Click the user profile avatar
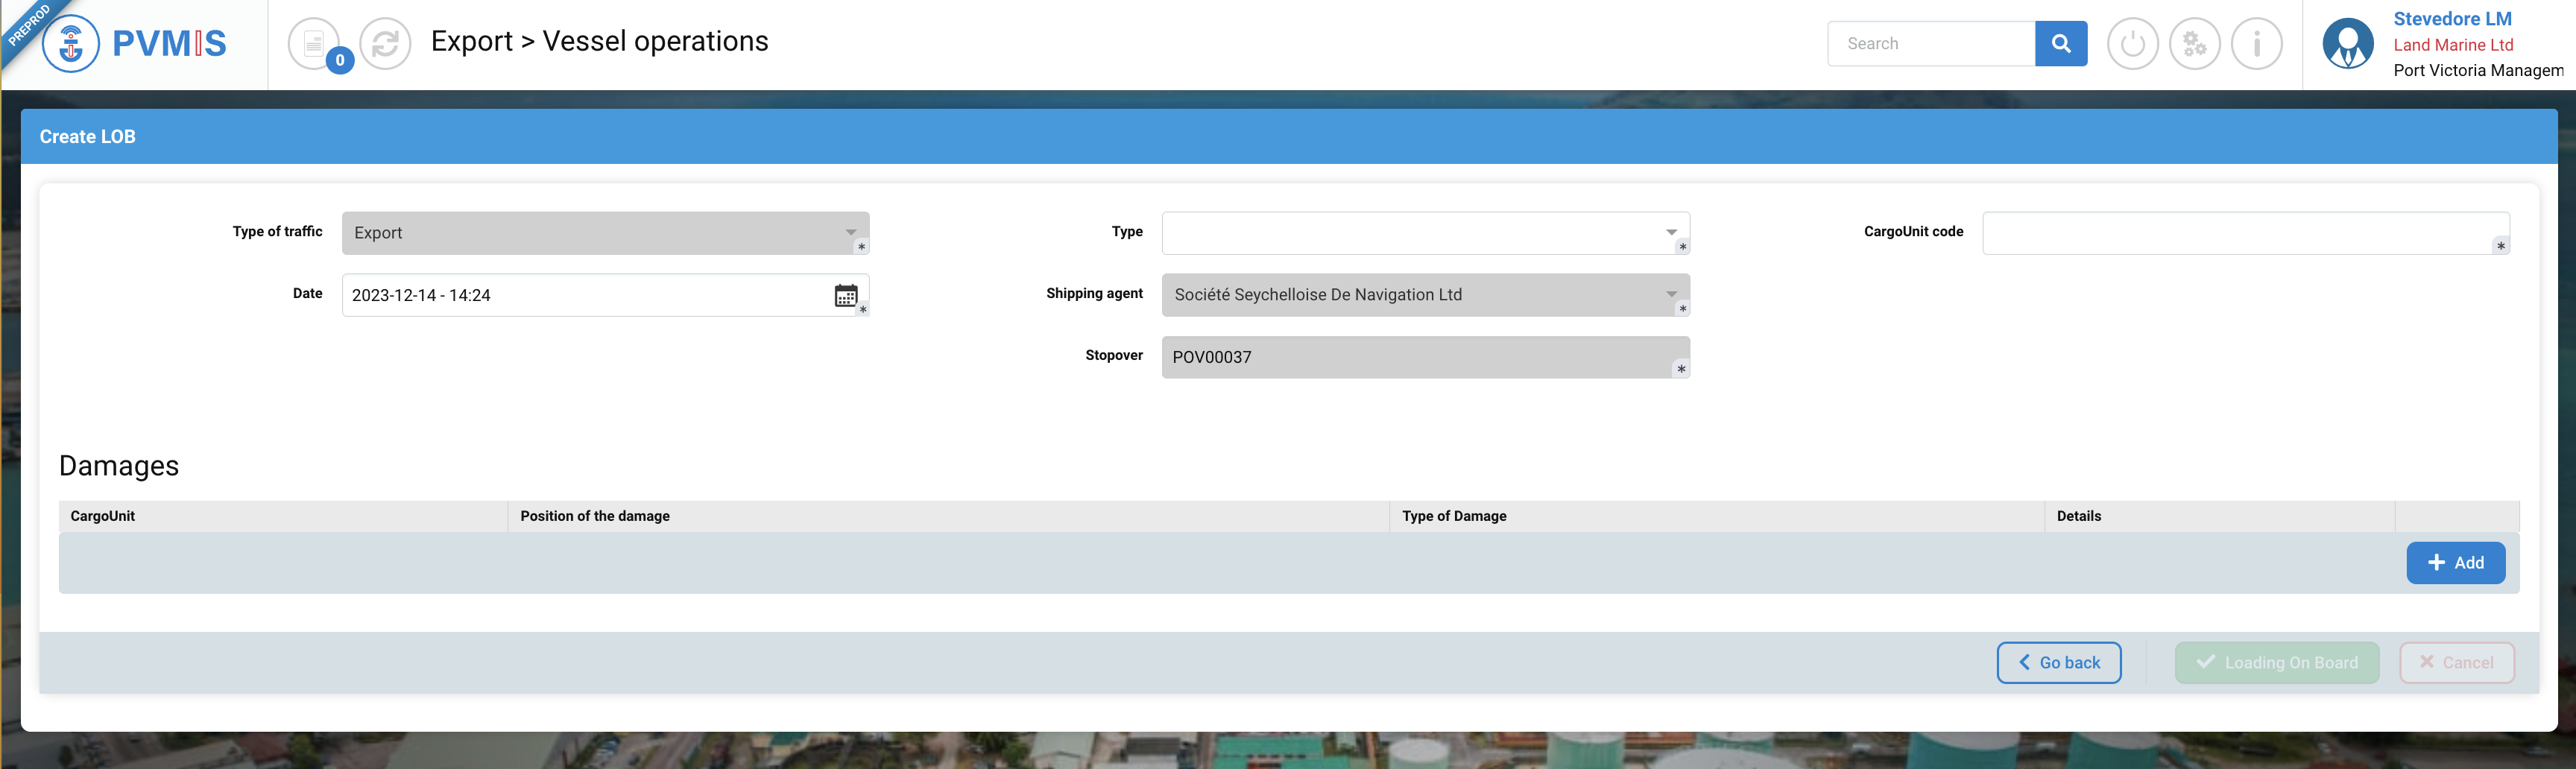This screenshot has height=769, width=2576. point(2347,44)
